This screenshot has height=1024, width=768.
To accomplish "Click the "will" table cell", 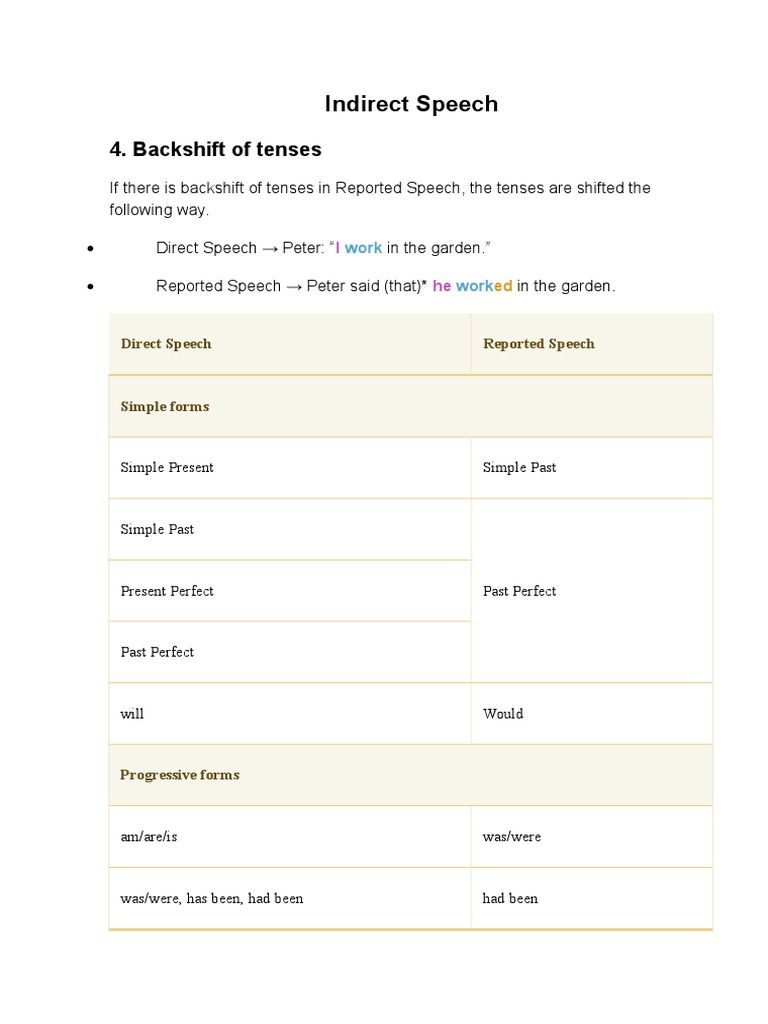I will [x=132, y=714].
